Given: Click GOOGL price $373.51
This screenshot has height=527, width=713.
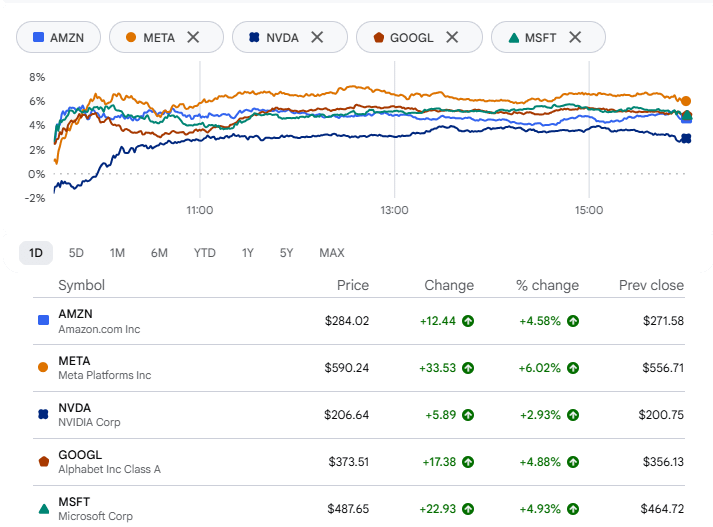Looking at the screenshot, I should pos(349,462).
